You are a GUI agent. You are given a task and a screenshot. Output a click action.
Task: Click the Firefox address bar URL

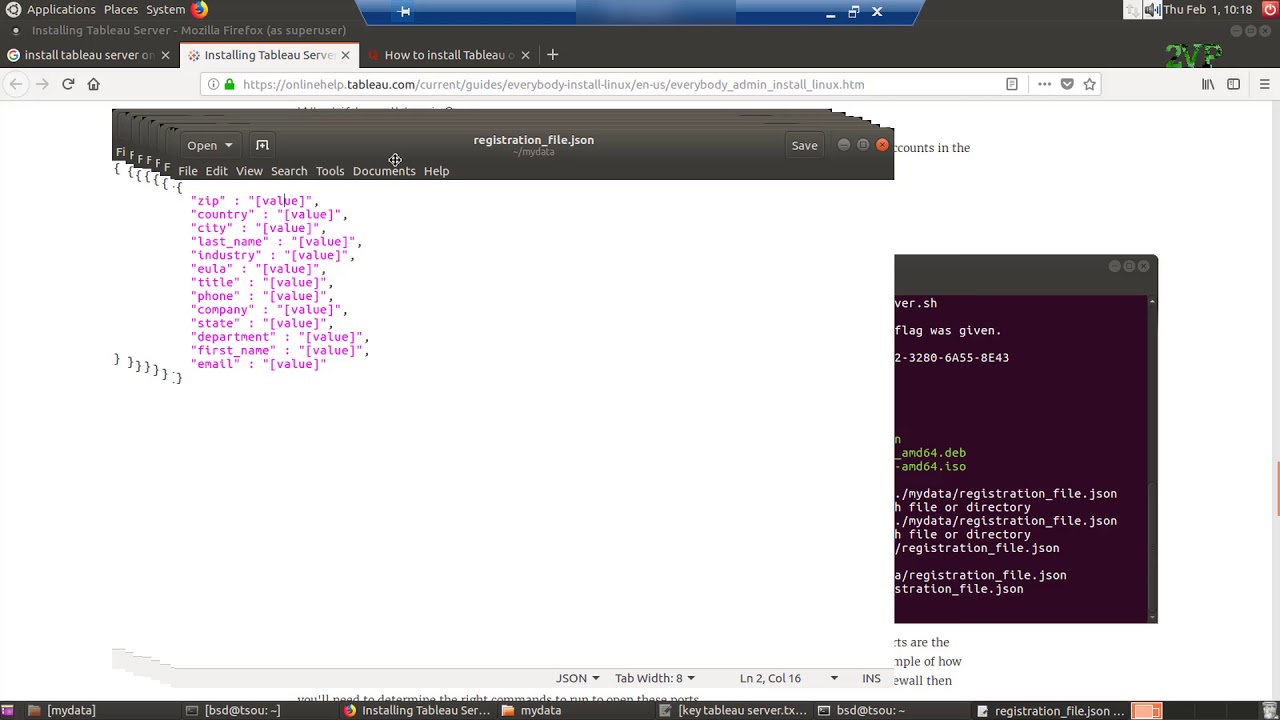553,84
